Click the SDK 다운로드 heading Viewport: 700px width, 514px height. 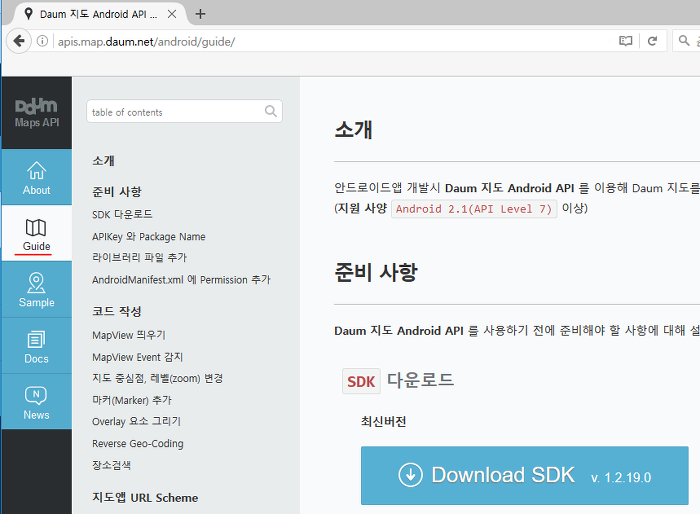coord(398,380)
